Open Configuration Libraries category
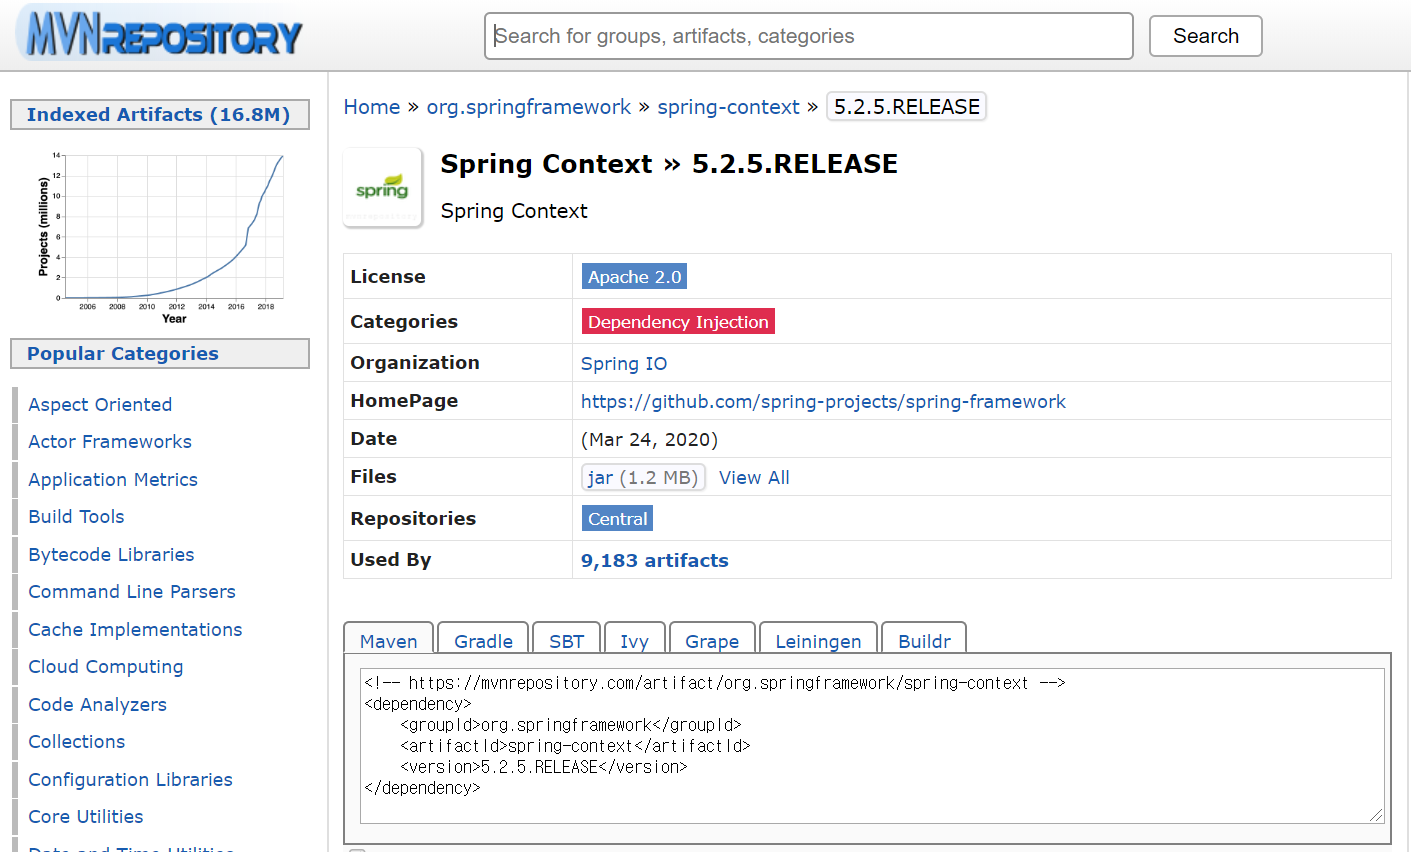The image size is (1411, 852). pyautogui.click(x=130, y=780)
